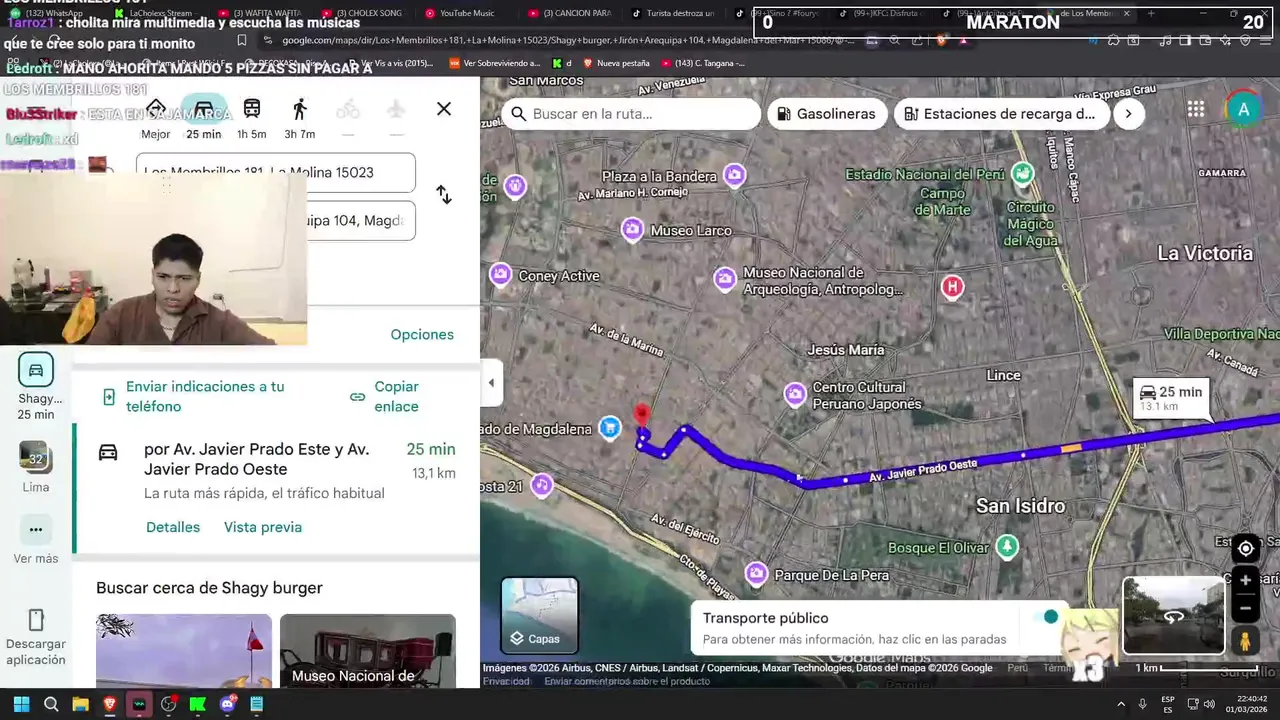Click the Buscar en la ruta search box
The height and width of the screenshot is (720, 1280).
point(632,114)
